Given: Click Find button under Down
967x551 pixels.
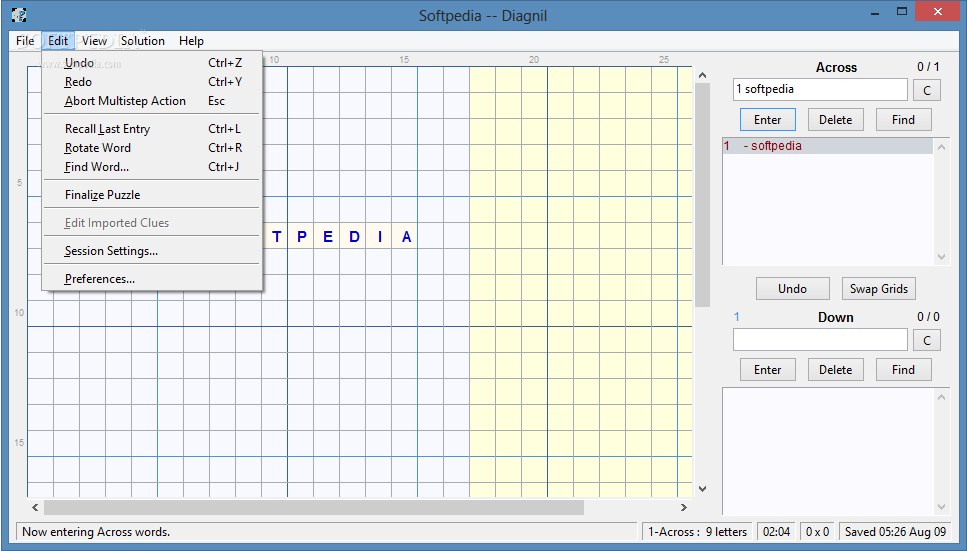Looking at the screenshot, I should (x=903, y=370).
